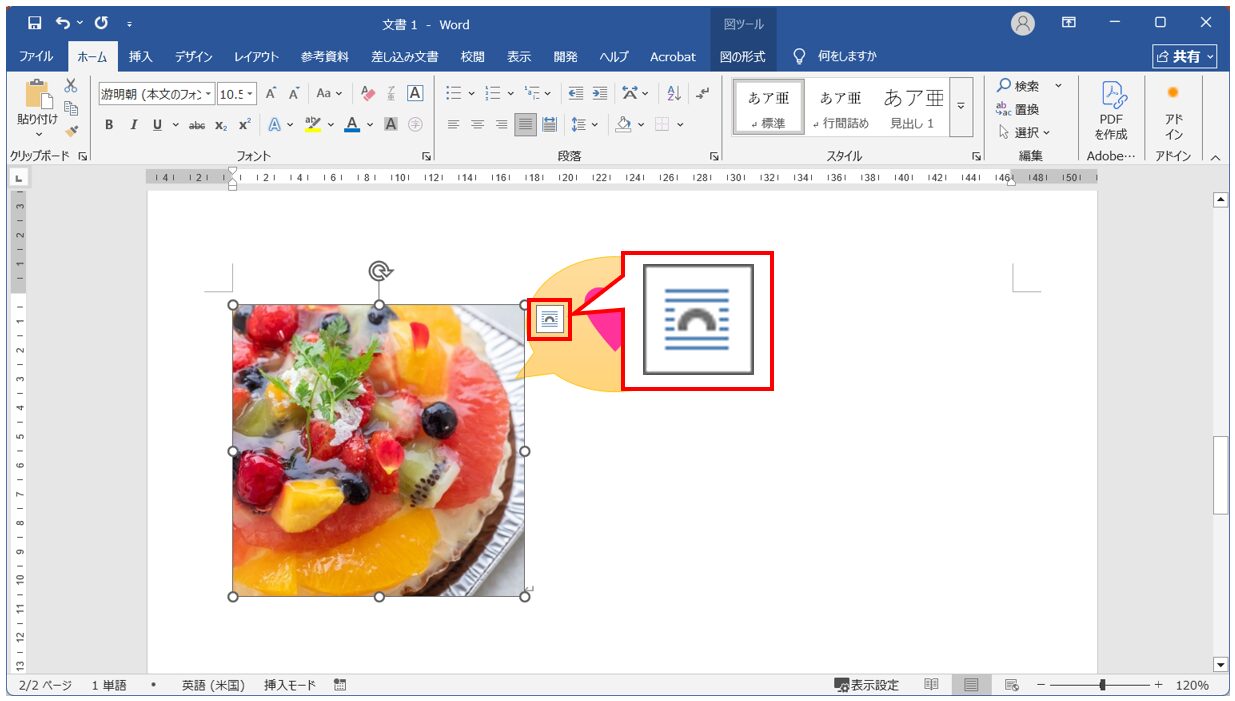Click the layout options icon beside image
Viewport: 1235px width, 701px height.
point(550,319)
